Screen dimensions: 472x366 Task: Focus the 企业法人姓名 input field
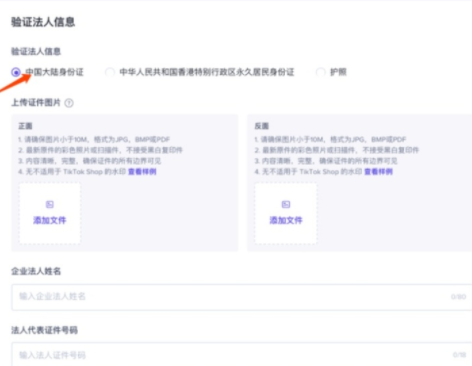[242, 297]
